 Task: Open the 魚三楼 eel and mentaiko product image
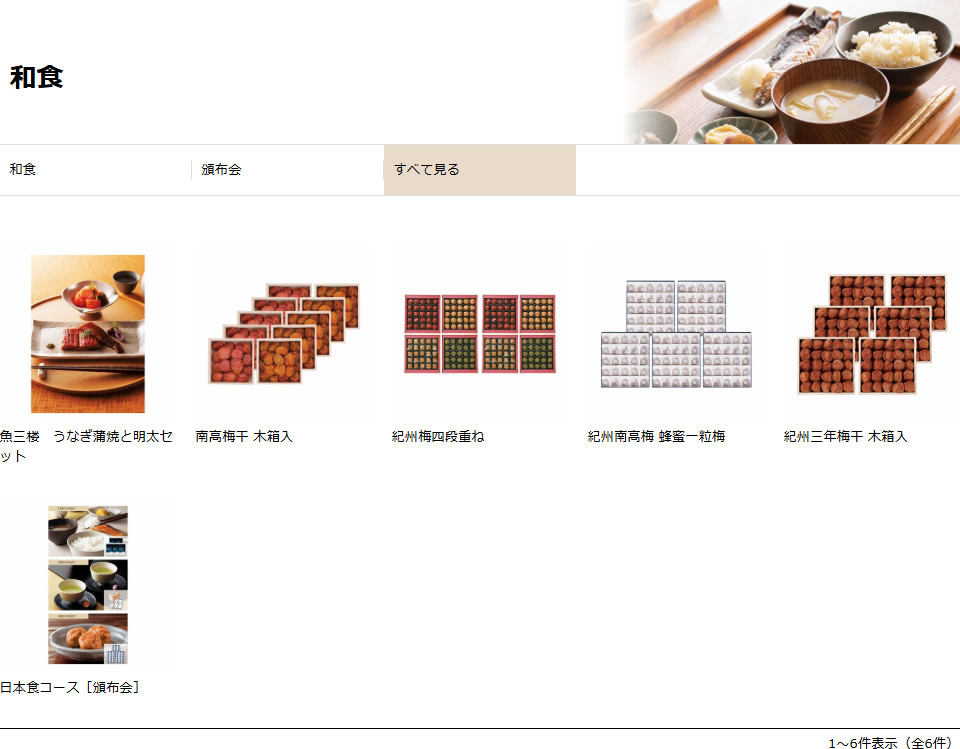[x=88, y=334]
